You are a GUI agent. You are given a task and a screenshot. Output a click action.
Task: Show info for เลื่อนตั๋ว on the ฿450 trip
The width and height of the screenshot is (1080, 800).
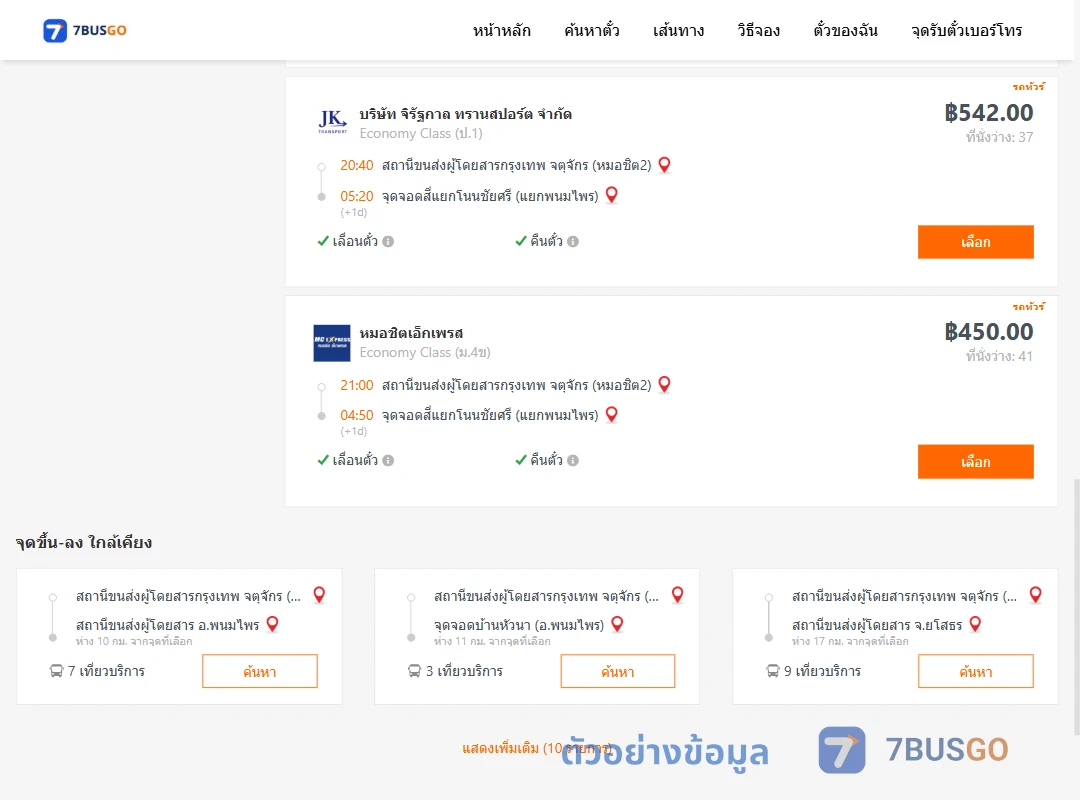(388, 460)
